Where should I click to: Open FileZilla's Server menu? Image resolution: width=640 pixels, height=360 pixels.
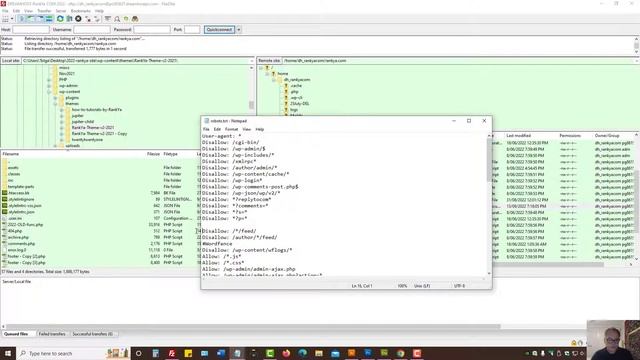click(60, 11)
